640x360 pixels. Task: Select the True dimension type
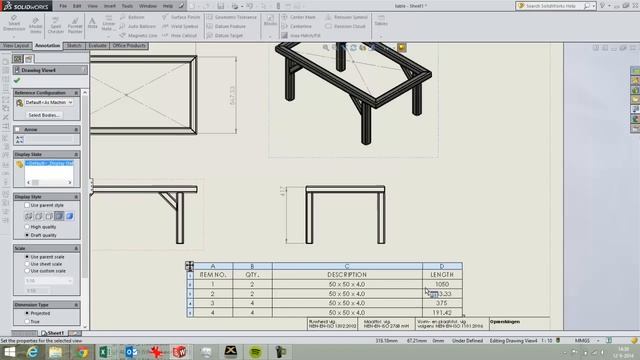coord(27,321)
